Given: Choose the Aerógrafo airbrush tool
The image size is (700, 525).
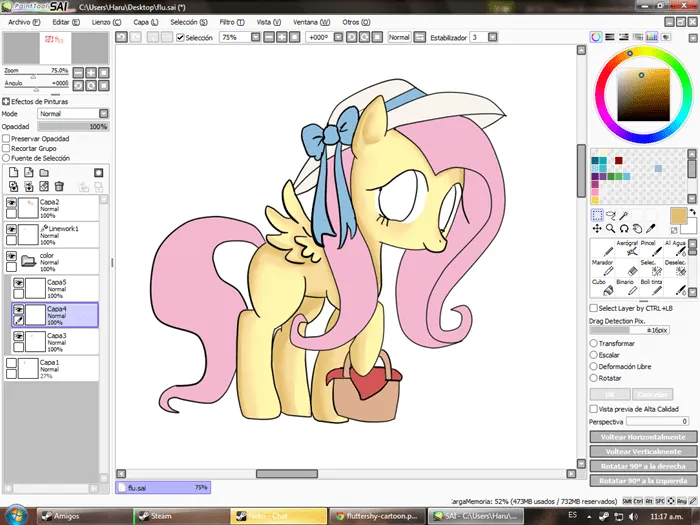Looking at the screenshot, I should [x=627, y=248].
